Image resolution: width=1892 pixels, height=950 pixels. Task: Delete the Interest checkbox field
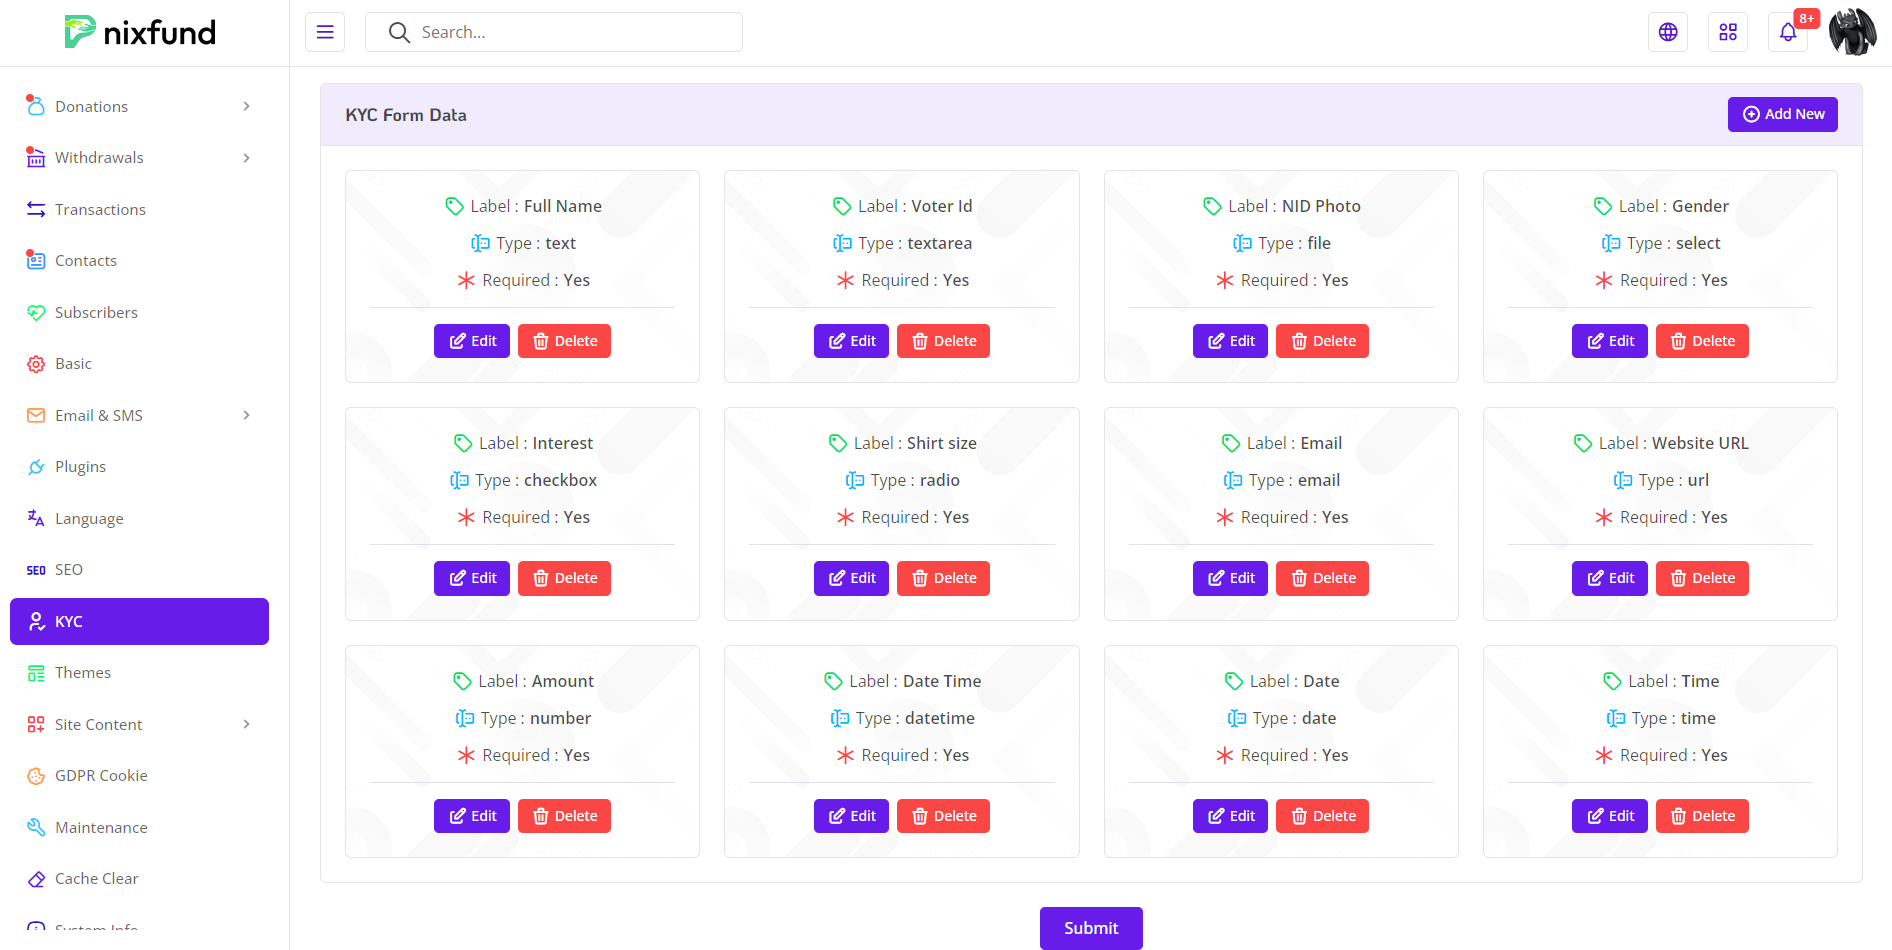point(564,578)
